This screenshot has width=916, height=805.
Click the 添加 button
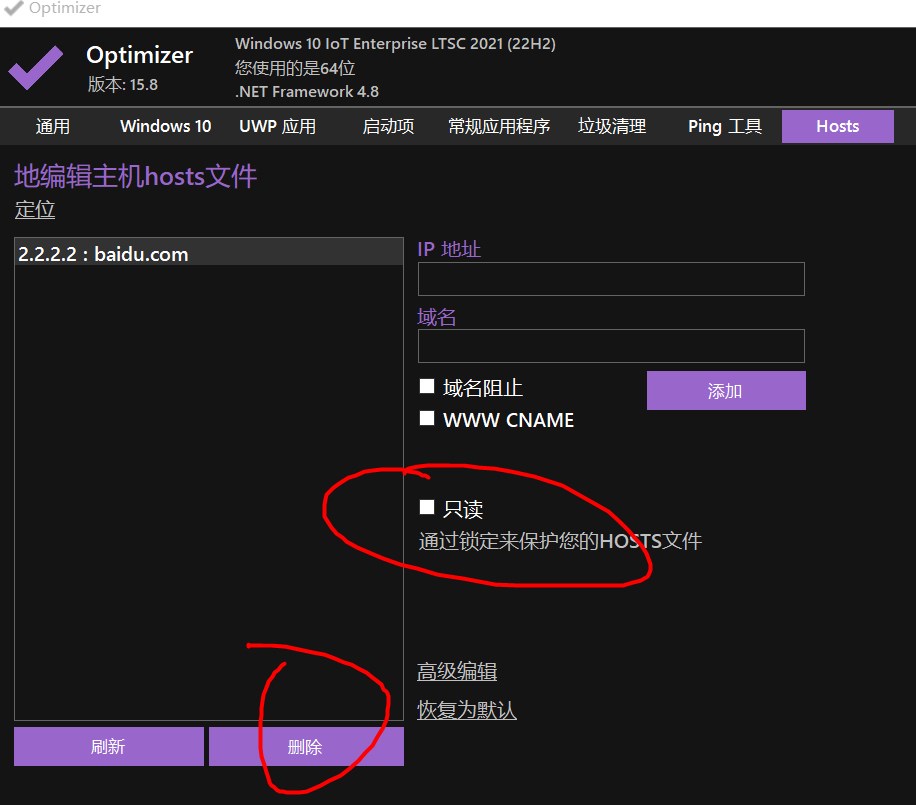pos(726,390)
